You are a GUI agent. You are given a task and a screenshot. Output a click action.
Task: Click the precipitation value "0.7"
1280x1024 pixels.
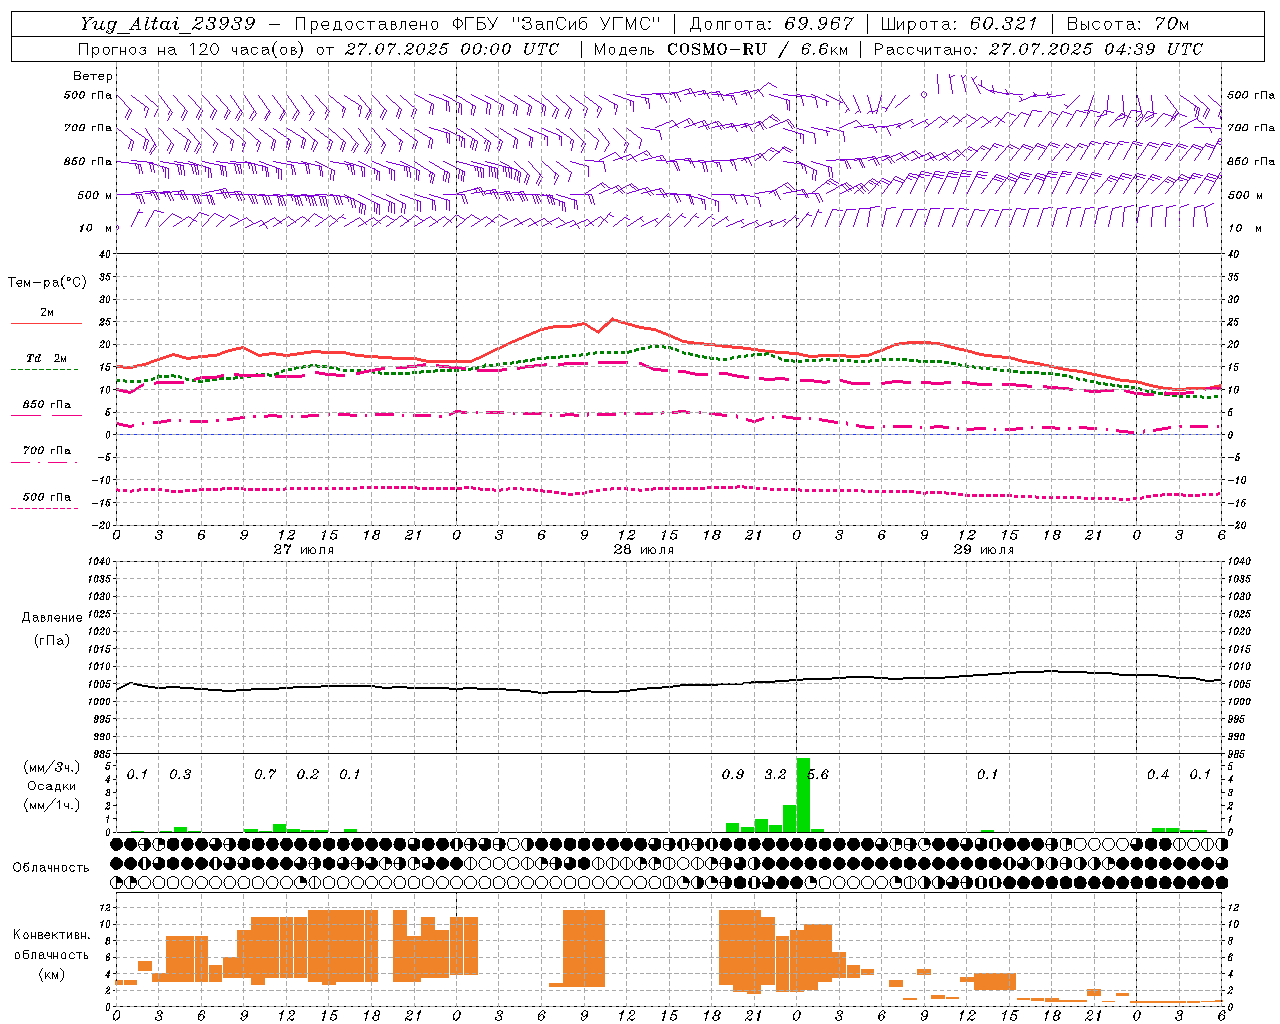(265, 775)
